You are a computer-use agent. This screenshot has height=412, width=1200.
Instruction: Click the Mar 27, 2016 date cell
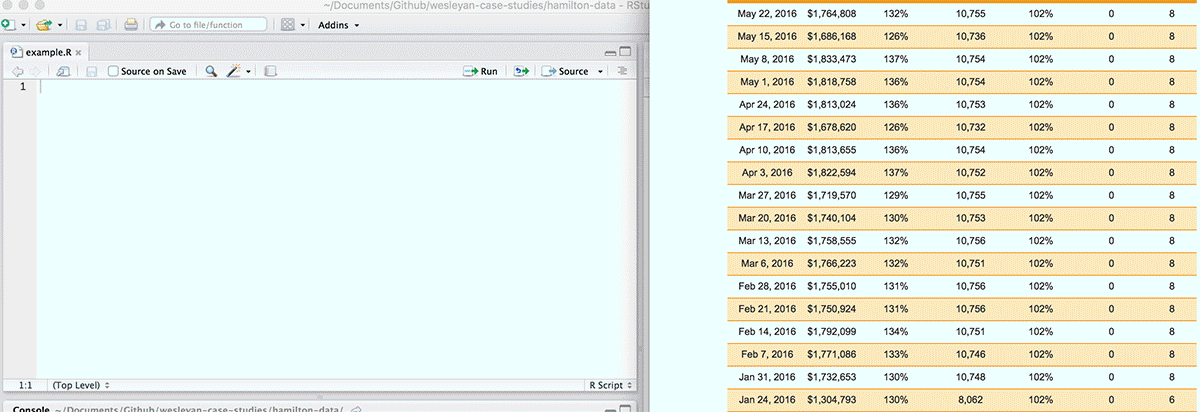(766, 195)
